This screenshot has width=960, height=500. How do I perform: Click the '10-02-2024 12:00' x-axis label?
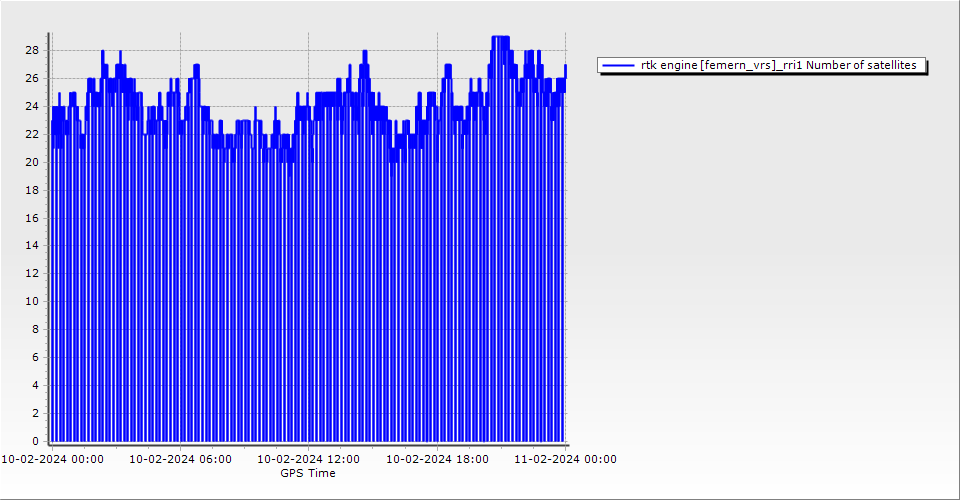point(308,460)
